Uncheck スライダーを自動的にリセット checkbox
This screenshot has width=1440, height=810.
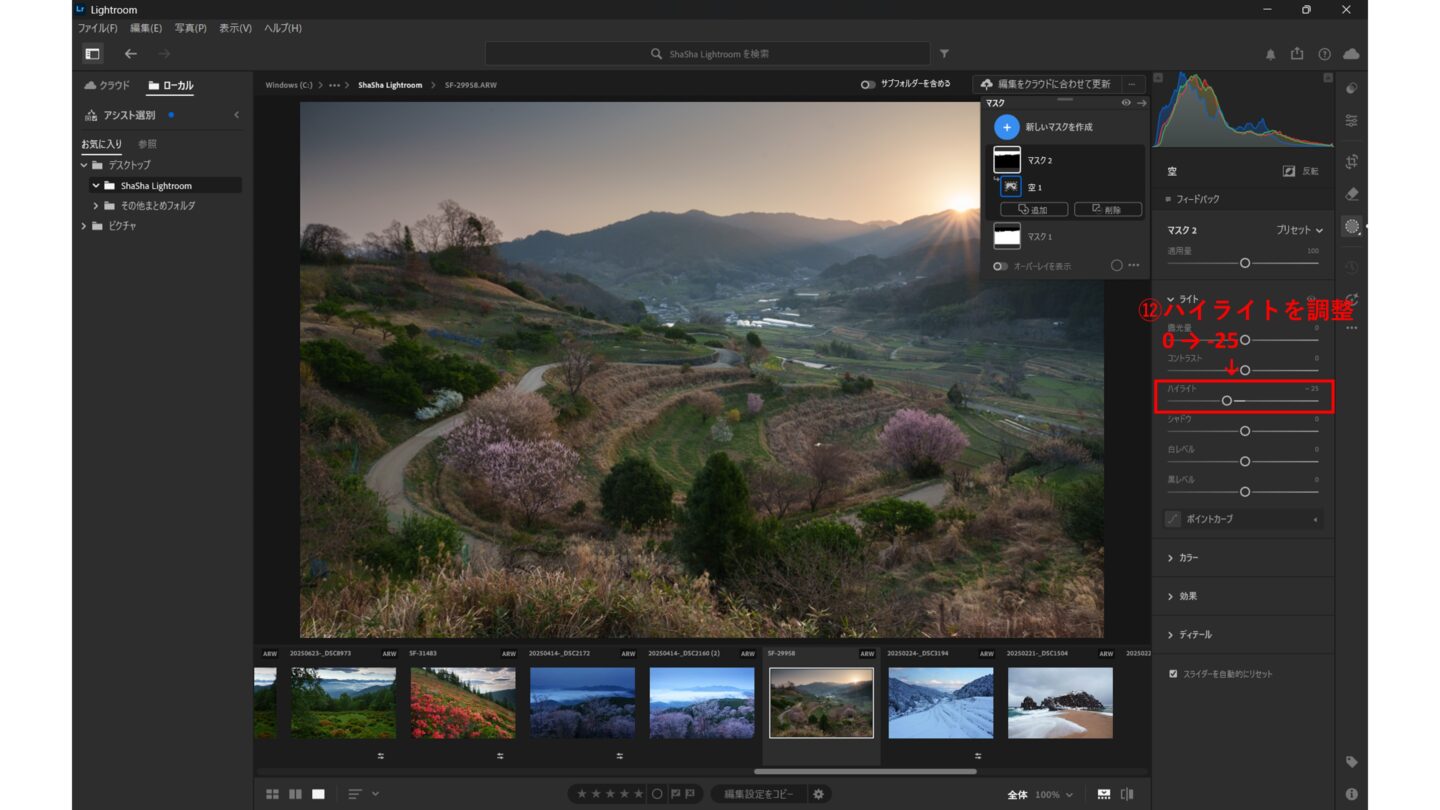tap(1173, 674)
